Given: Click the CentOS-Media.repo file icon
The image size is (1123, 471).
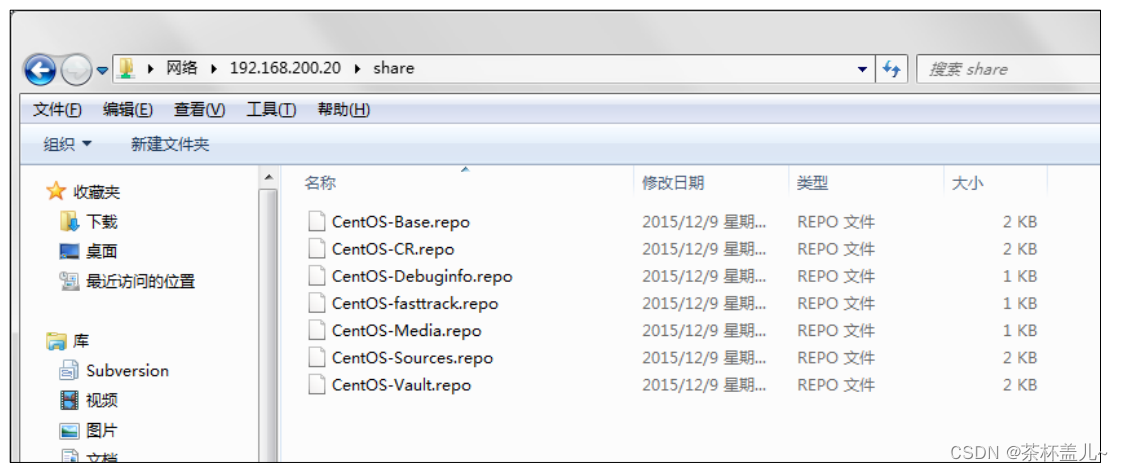Looking at the screenshot, I should click(x=317, y=330).
